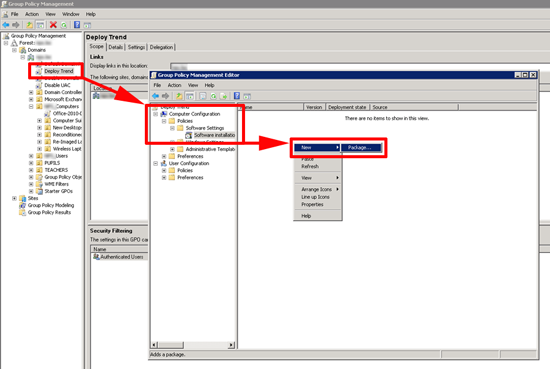This screenshot has height=369, width=550.
Task: Collapse Computer Configuration node
Action: 155,114
